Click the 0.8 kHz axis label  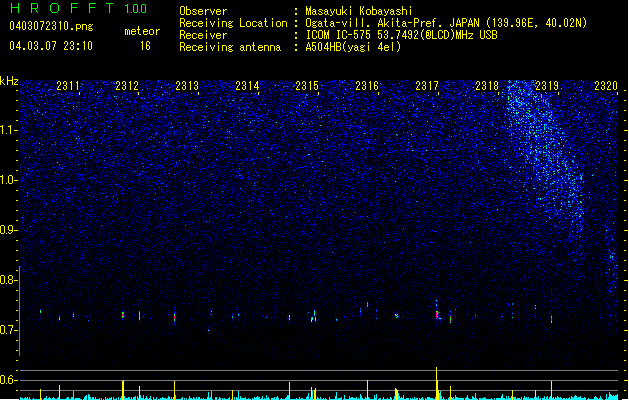coord(8,280)
